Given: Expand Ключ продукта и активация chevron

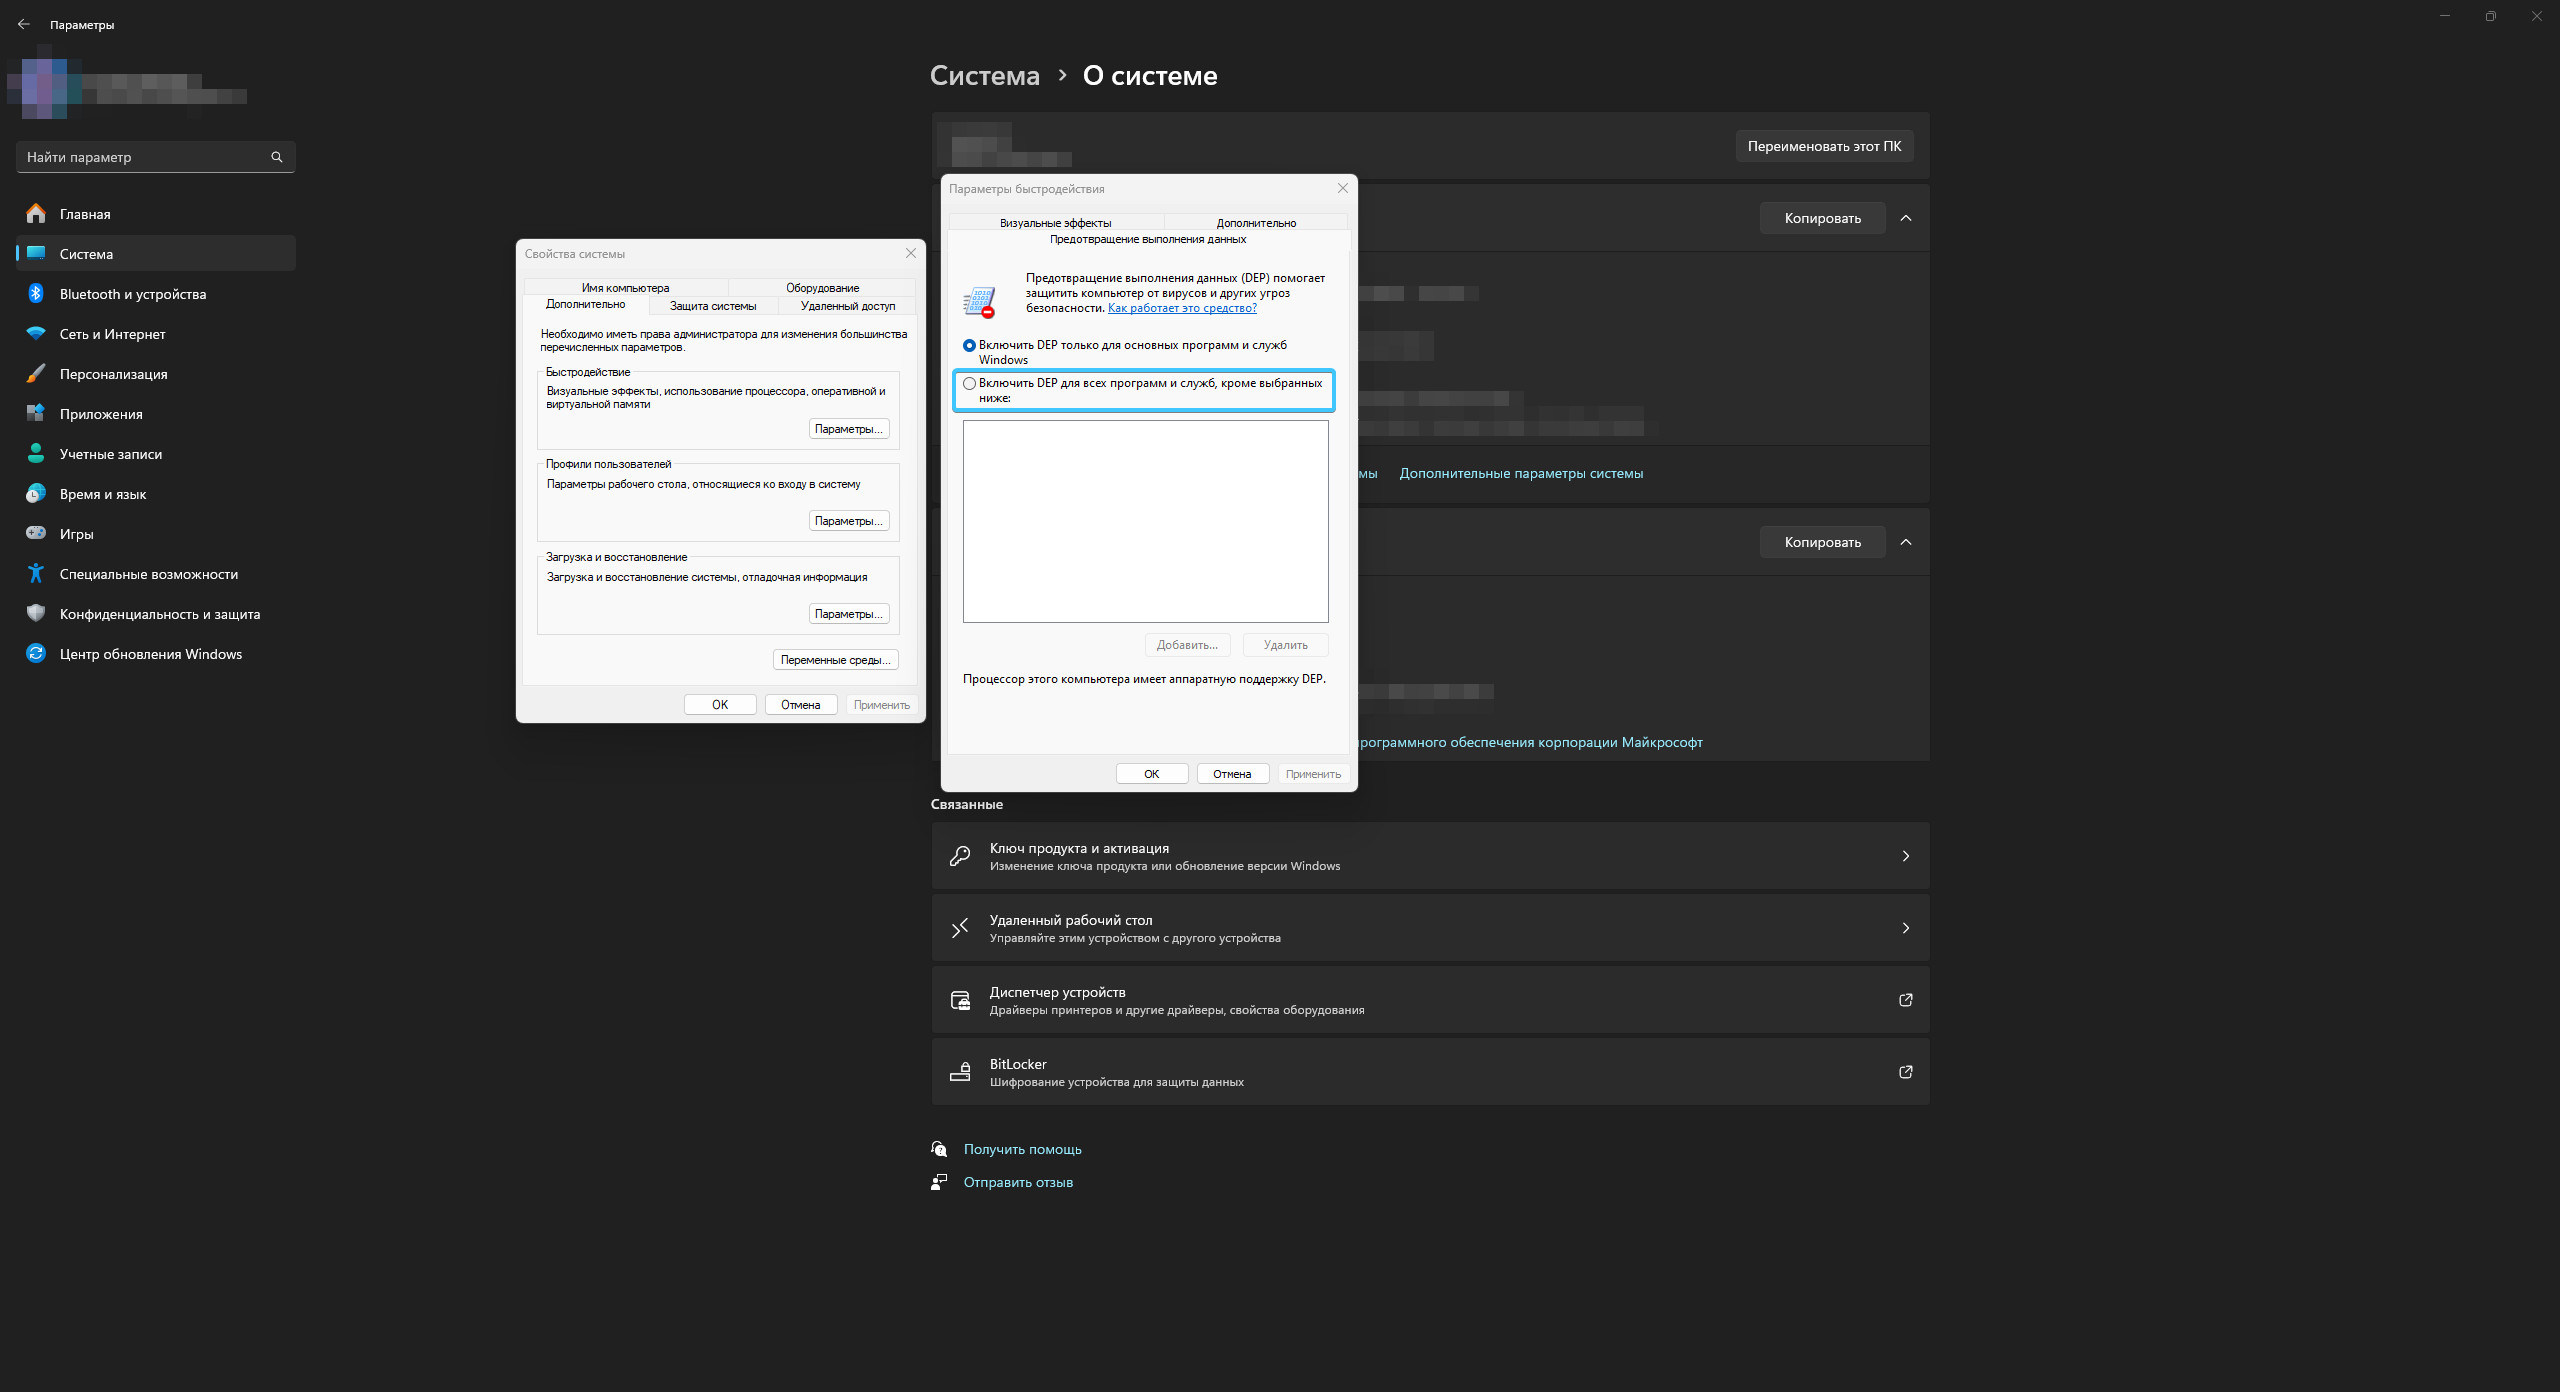Looking at the screenshot, I should tap(1905, 856).
